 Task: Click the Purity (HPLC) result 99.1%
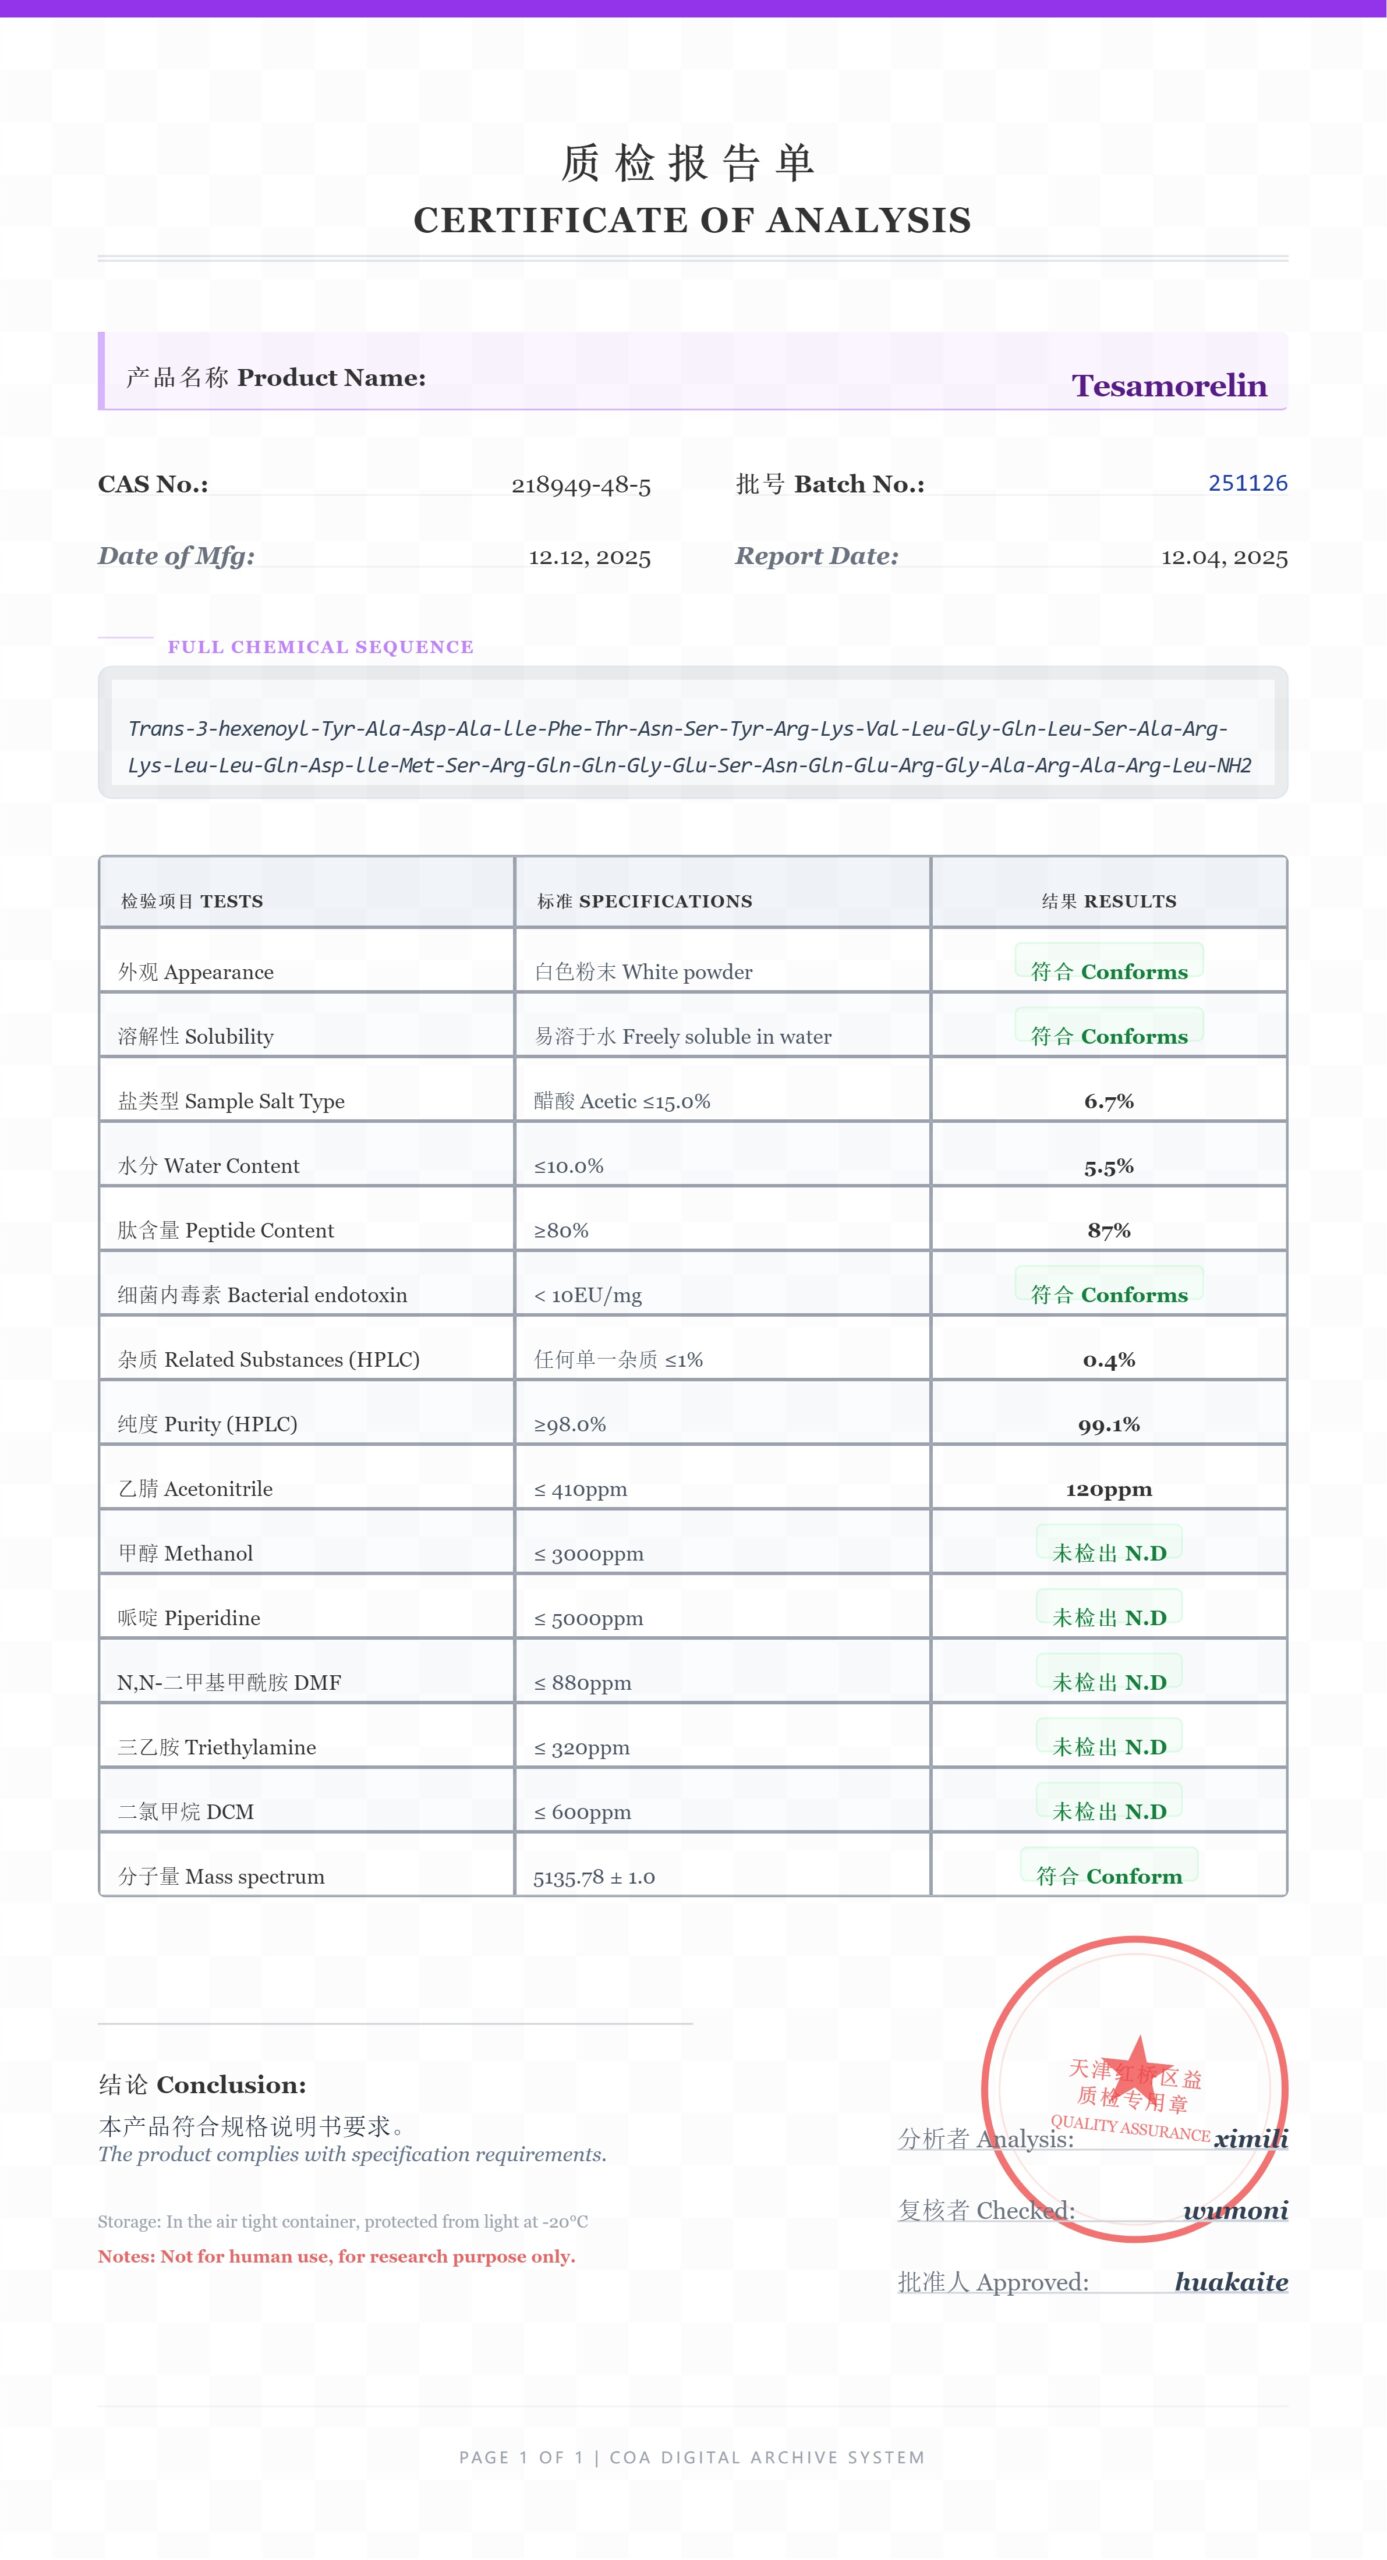point(1108,1424)
